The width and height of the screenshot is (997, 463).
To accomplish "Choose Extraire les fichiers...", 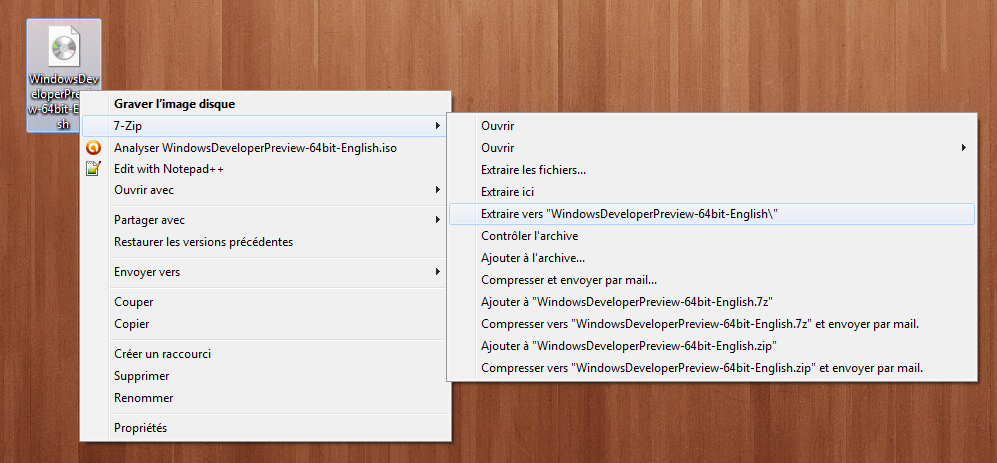I will click(x=533, y=170).
